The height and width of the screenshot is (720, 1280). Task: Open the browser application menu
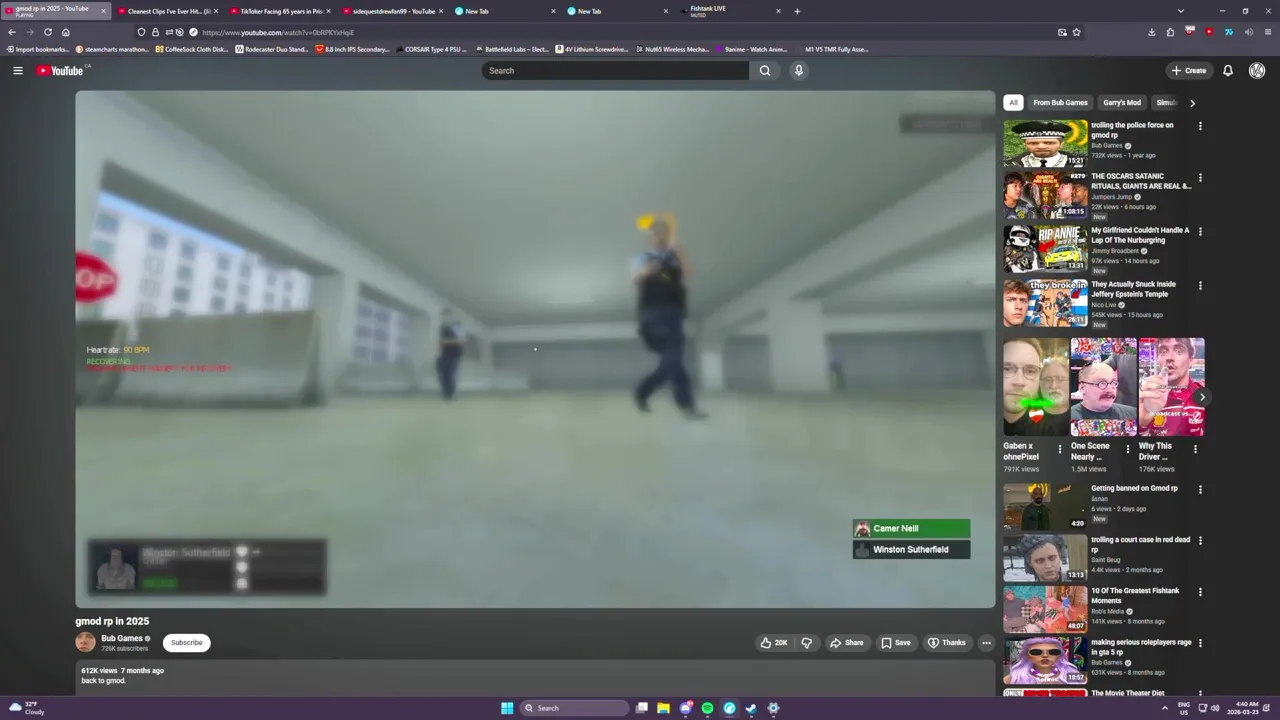point(1268,32)
